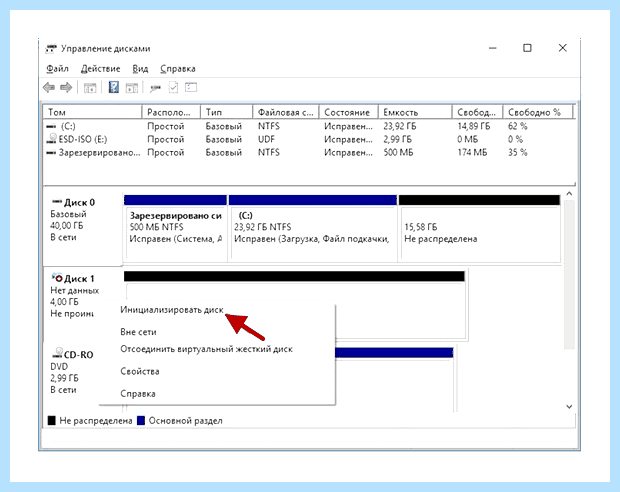Open Свойства from the context menu
Screen dimensions: 620x492
(x=140, y=371)
